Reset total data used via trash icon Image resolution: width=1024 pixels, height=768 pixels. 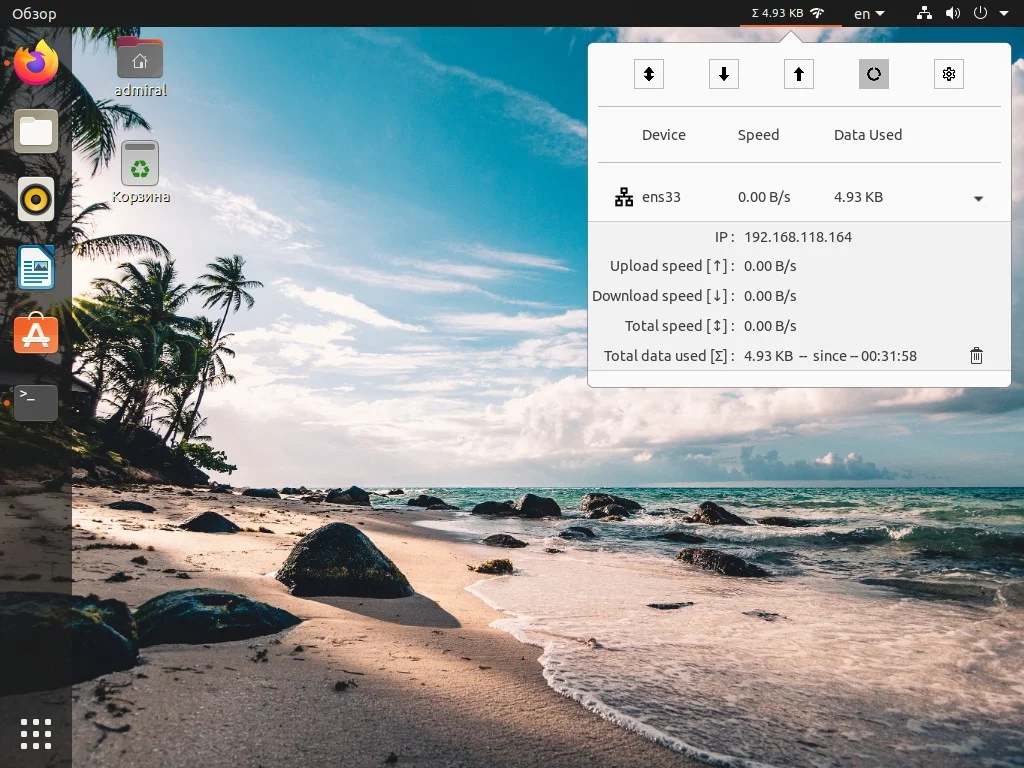[976, 355]
